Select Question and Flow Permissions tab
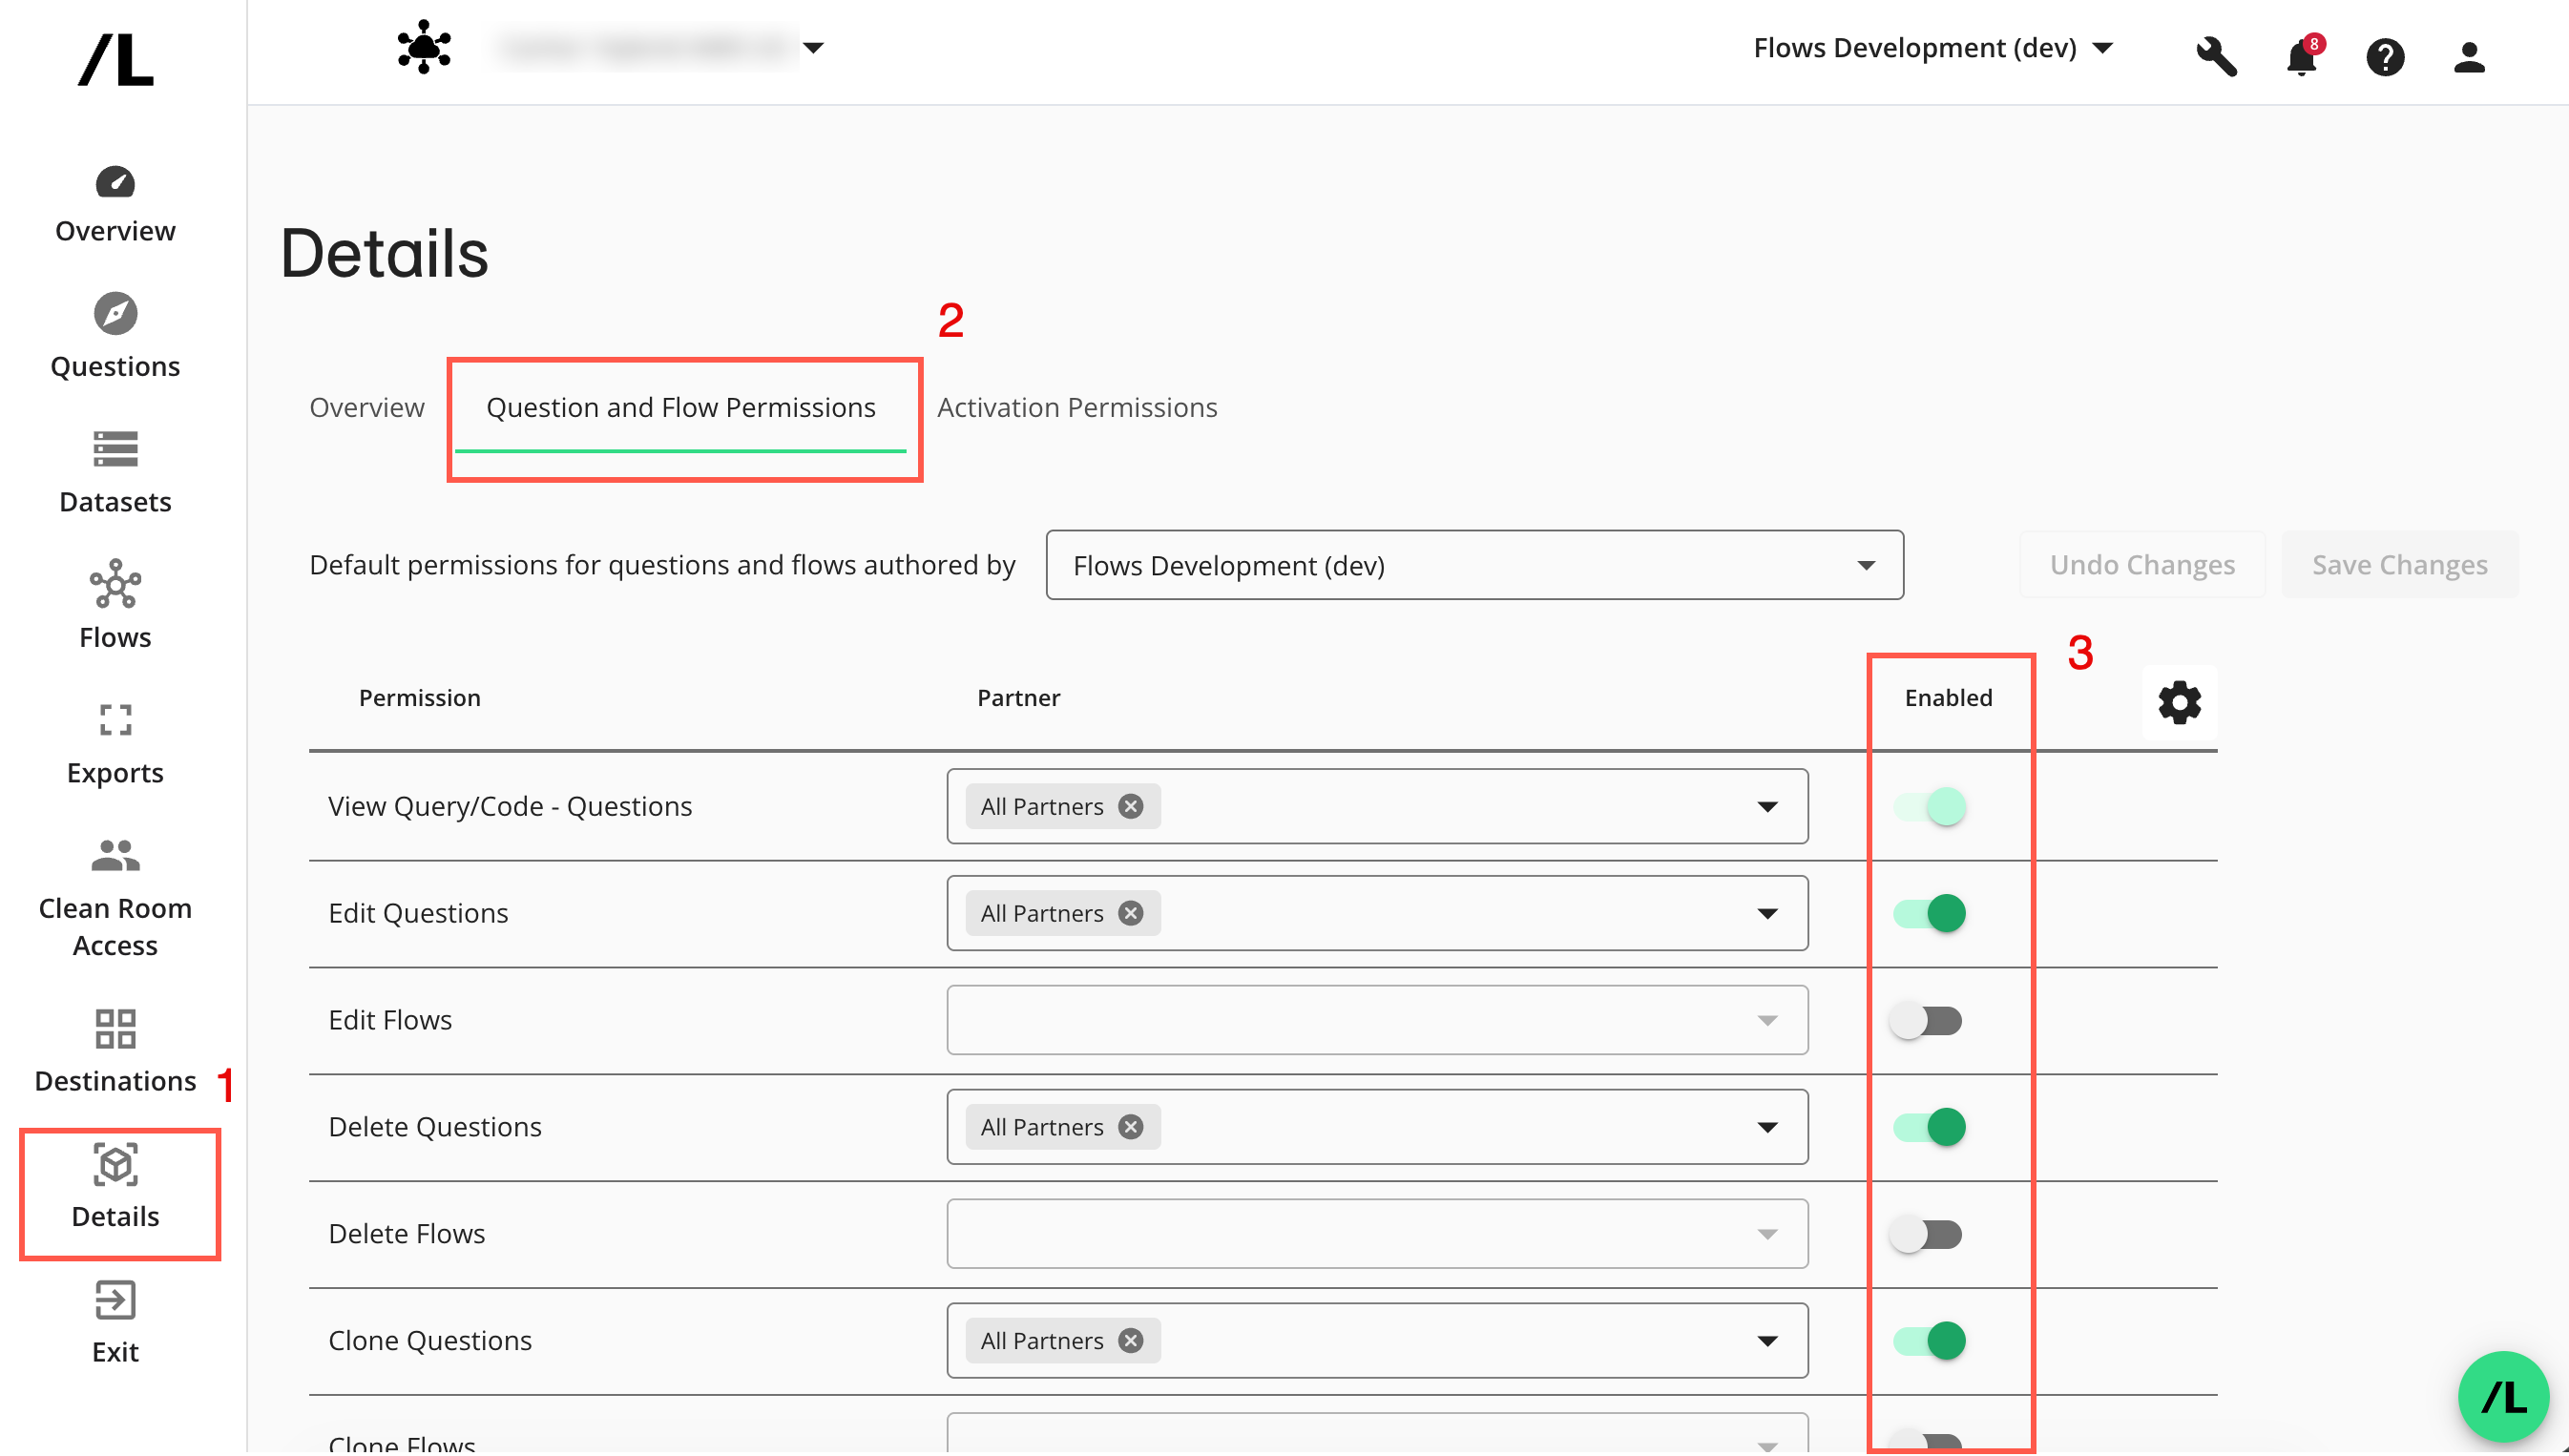The image size is (2569, 1456). (x=680, y=408)
